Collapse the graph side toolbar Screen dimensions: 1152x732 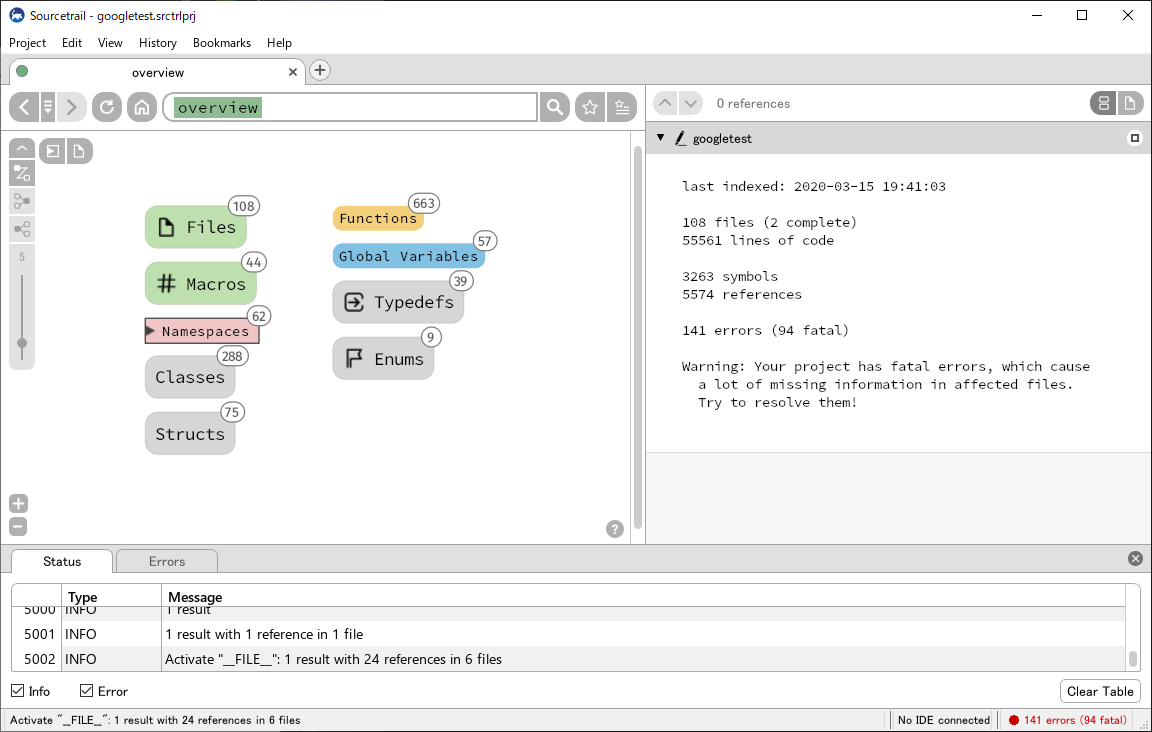pyautogui.click(x=22, y=148)
